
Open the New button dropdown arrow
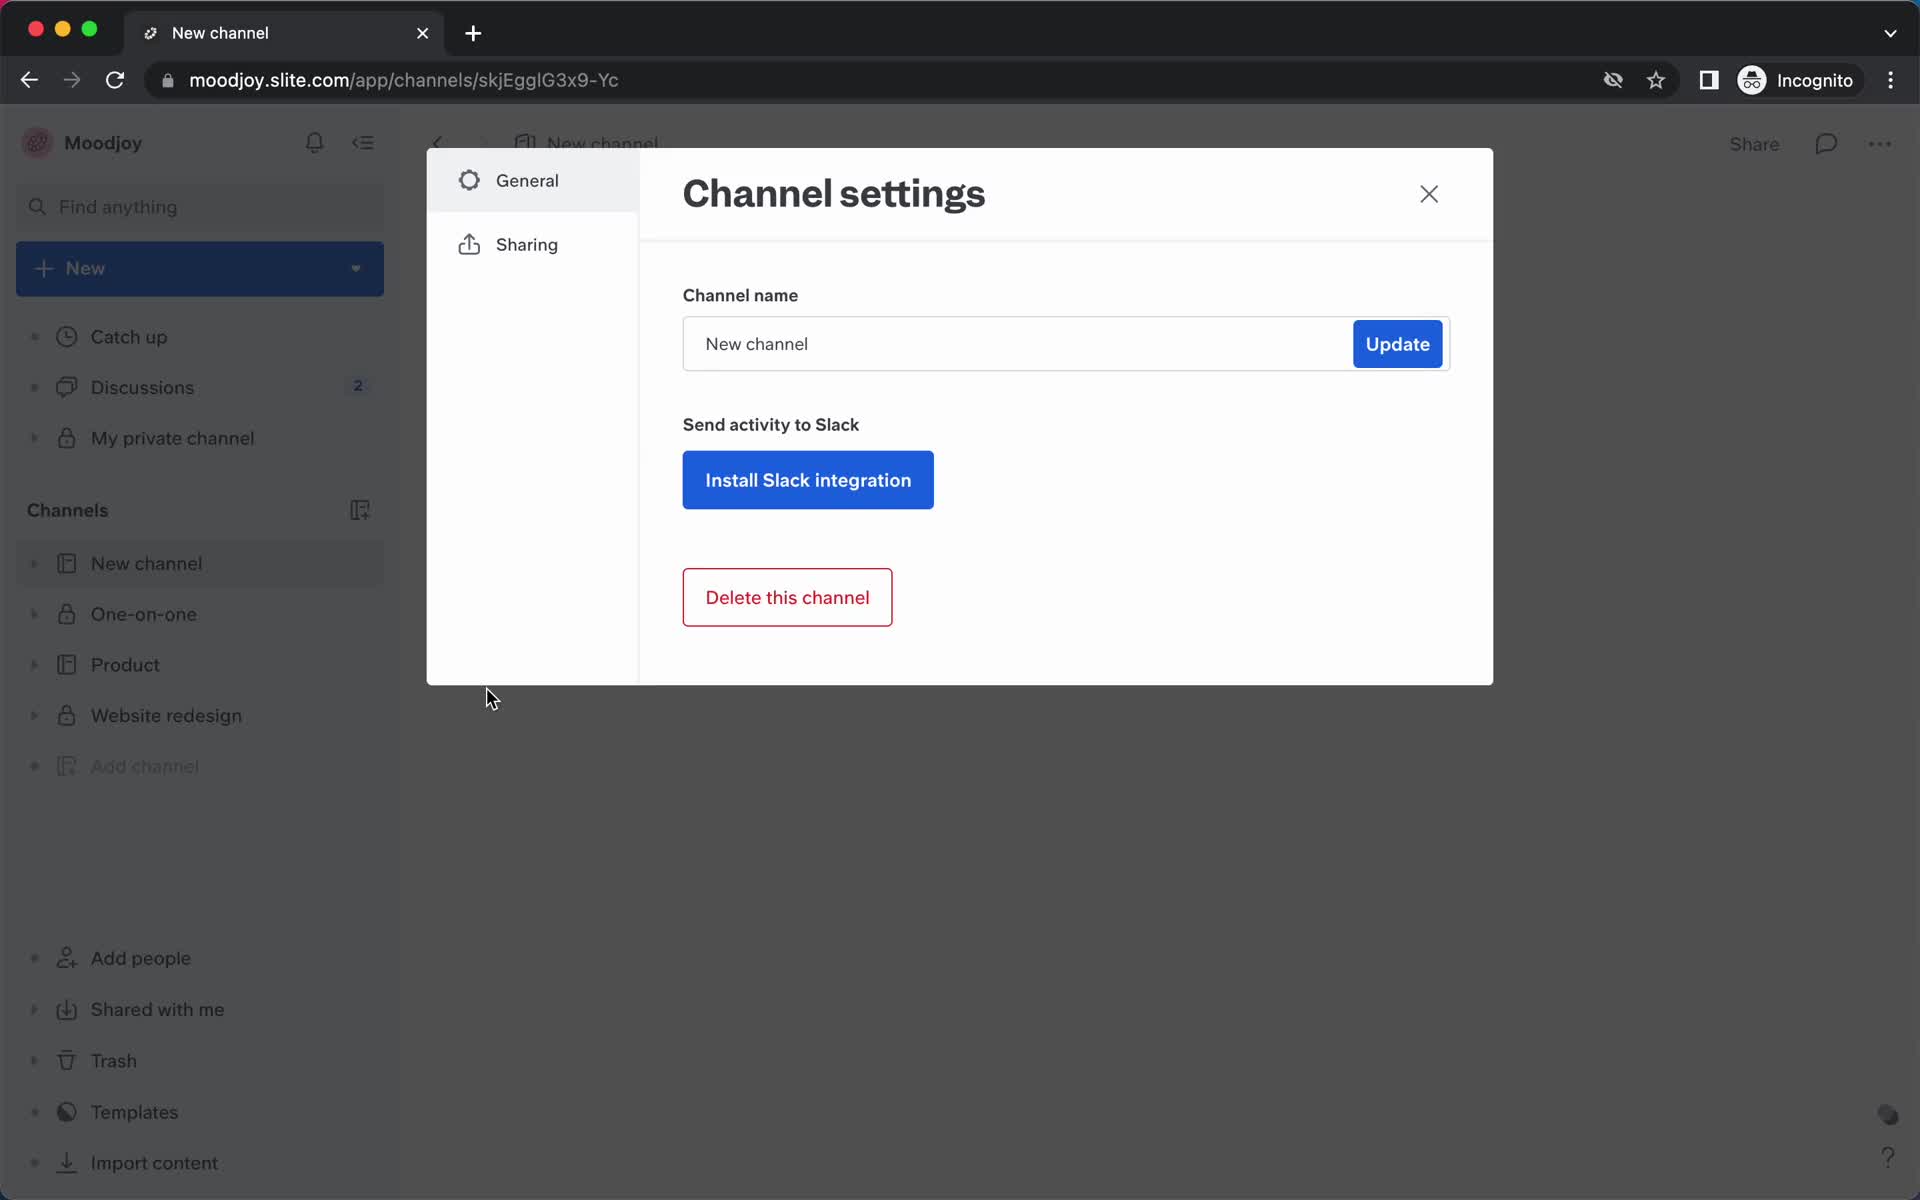(356, 269)
